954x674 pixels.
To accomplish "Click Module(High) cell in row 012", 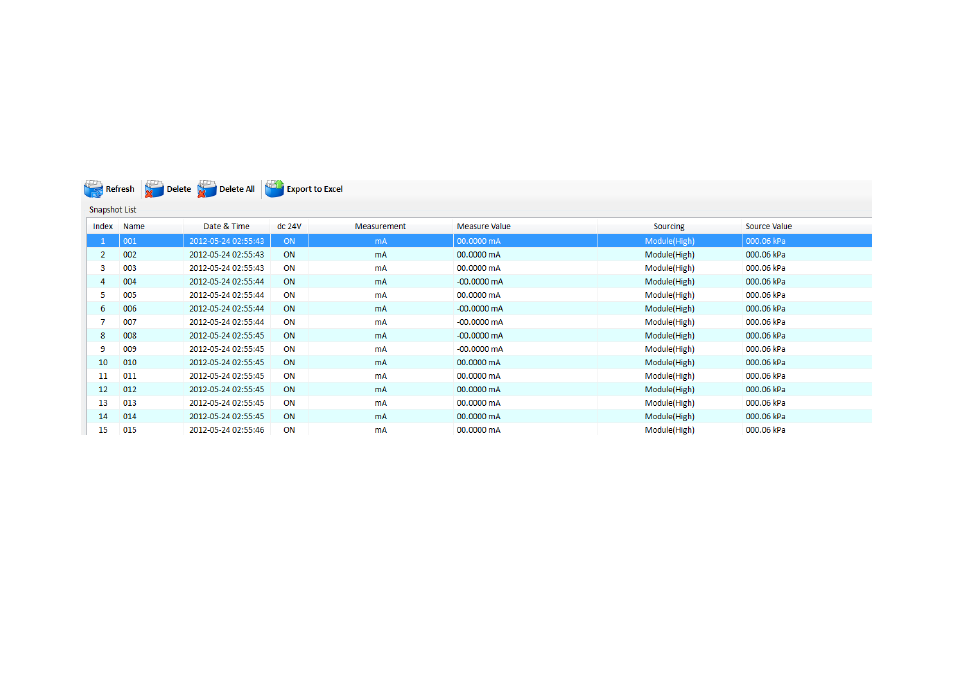I will pos(669,389).
